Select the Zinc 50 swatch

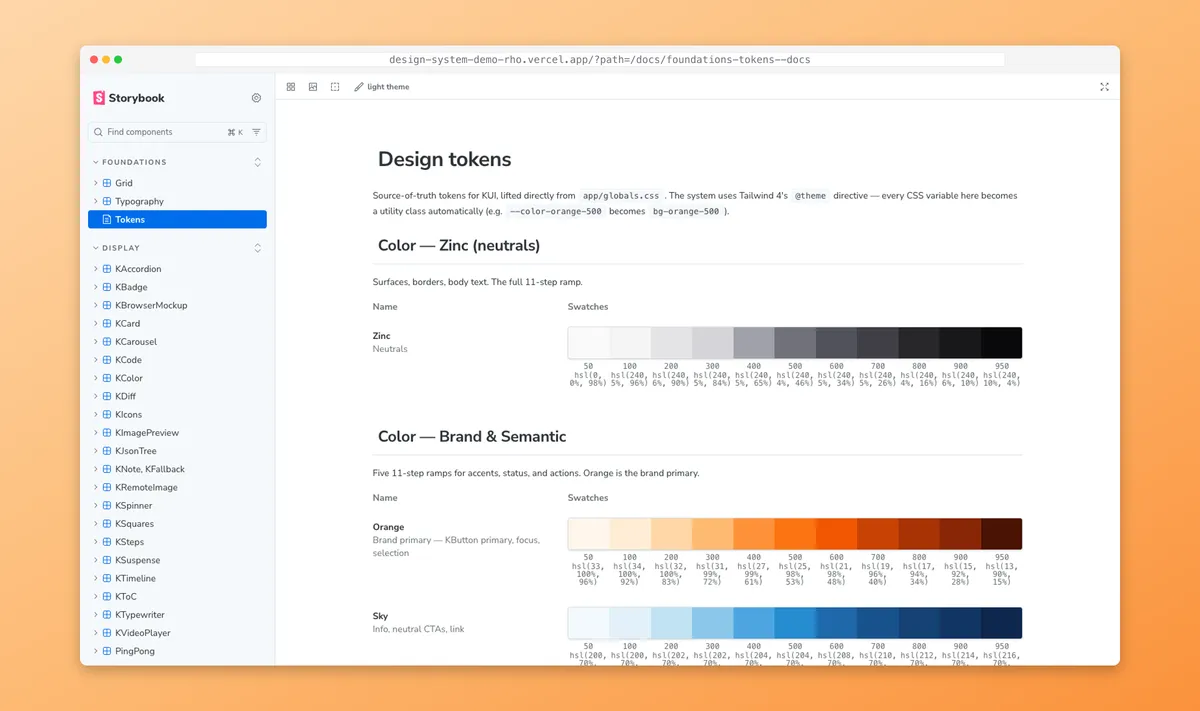pyautogui.click(x=588, y=343)
